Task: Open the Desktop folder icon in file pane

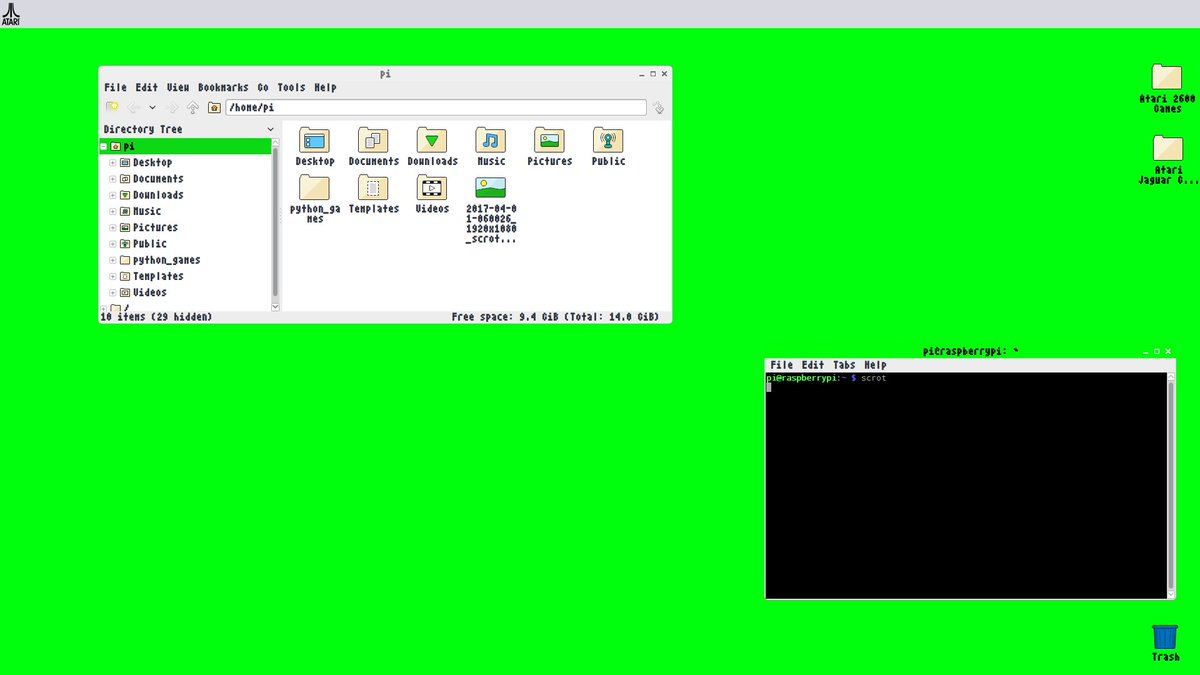Action: [314, 140]
